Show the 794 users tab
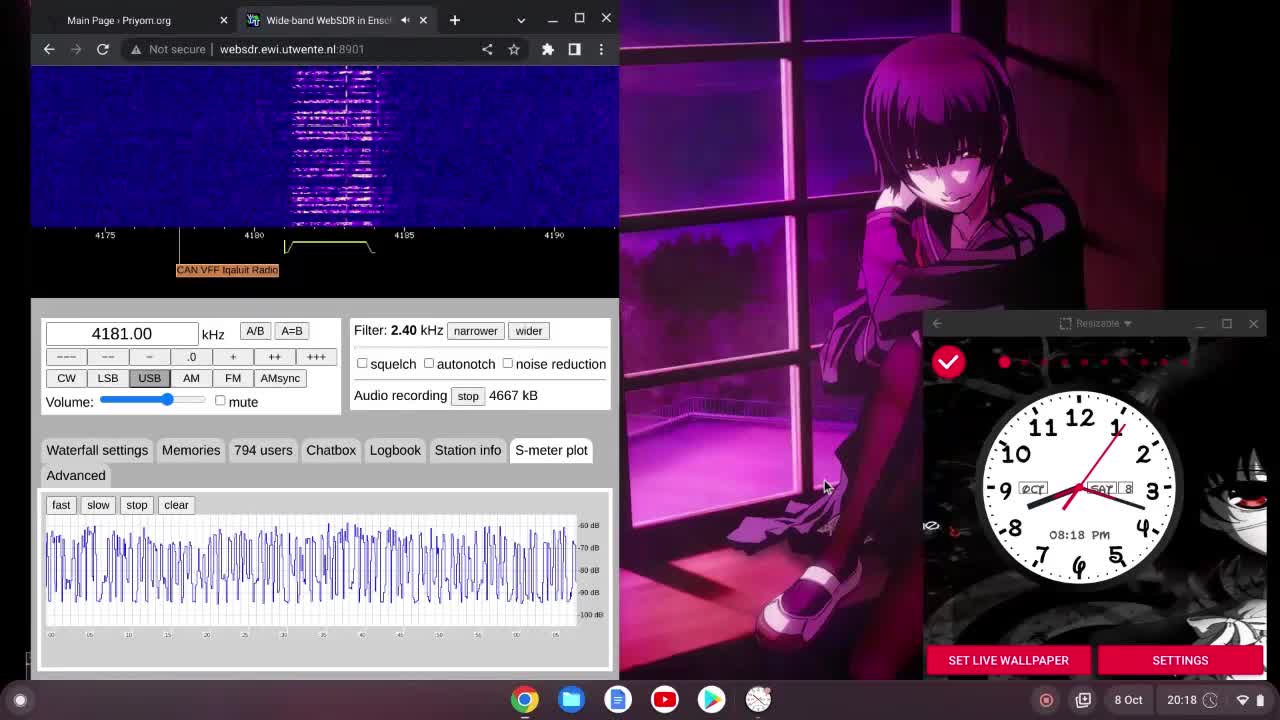Image resolution: width=1280 pixels, height=720 pixels. pos(263,450)
